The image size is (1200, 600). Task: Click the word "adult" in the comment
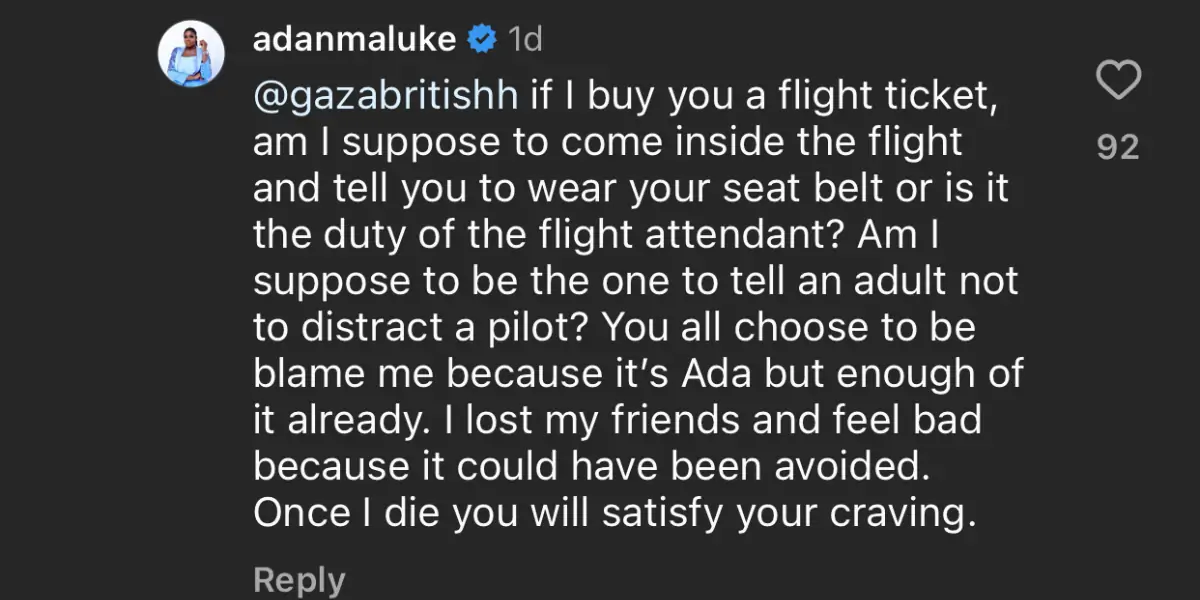coord(862,282)
